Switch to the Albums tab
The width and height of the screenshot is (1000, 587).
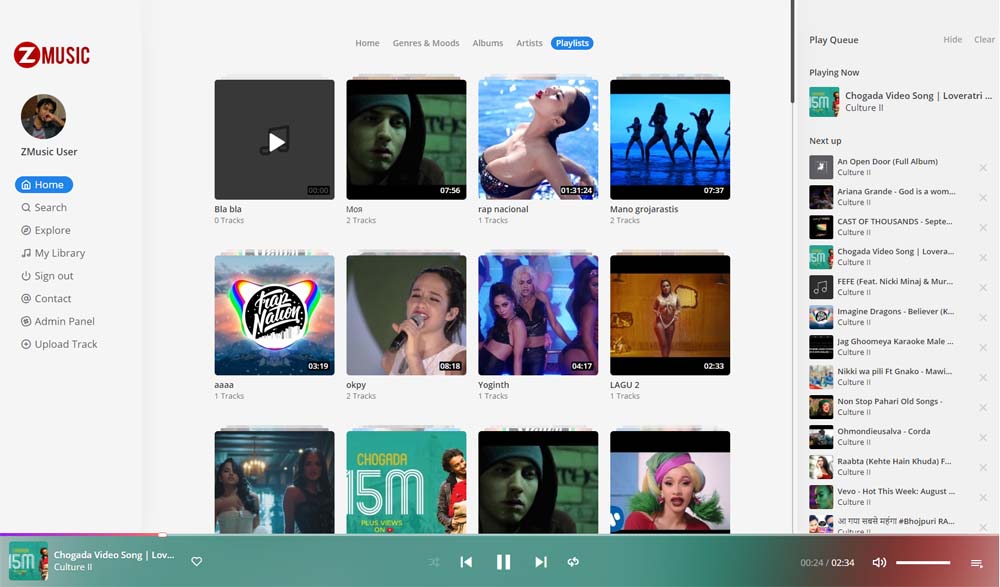click(488, 43)
